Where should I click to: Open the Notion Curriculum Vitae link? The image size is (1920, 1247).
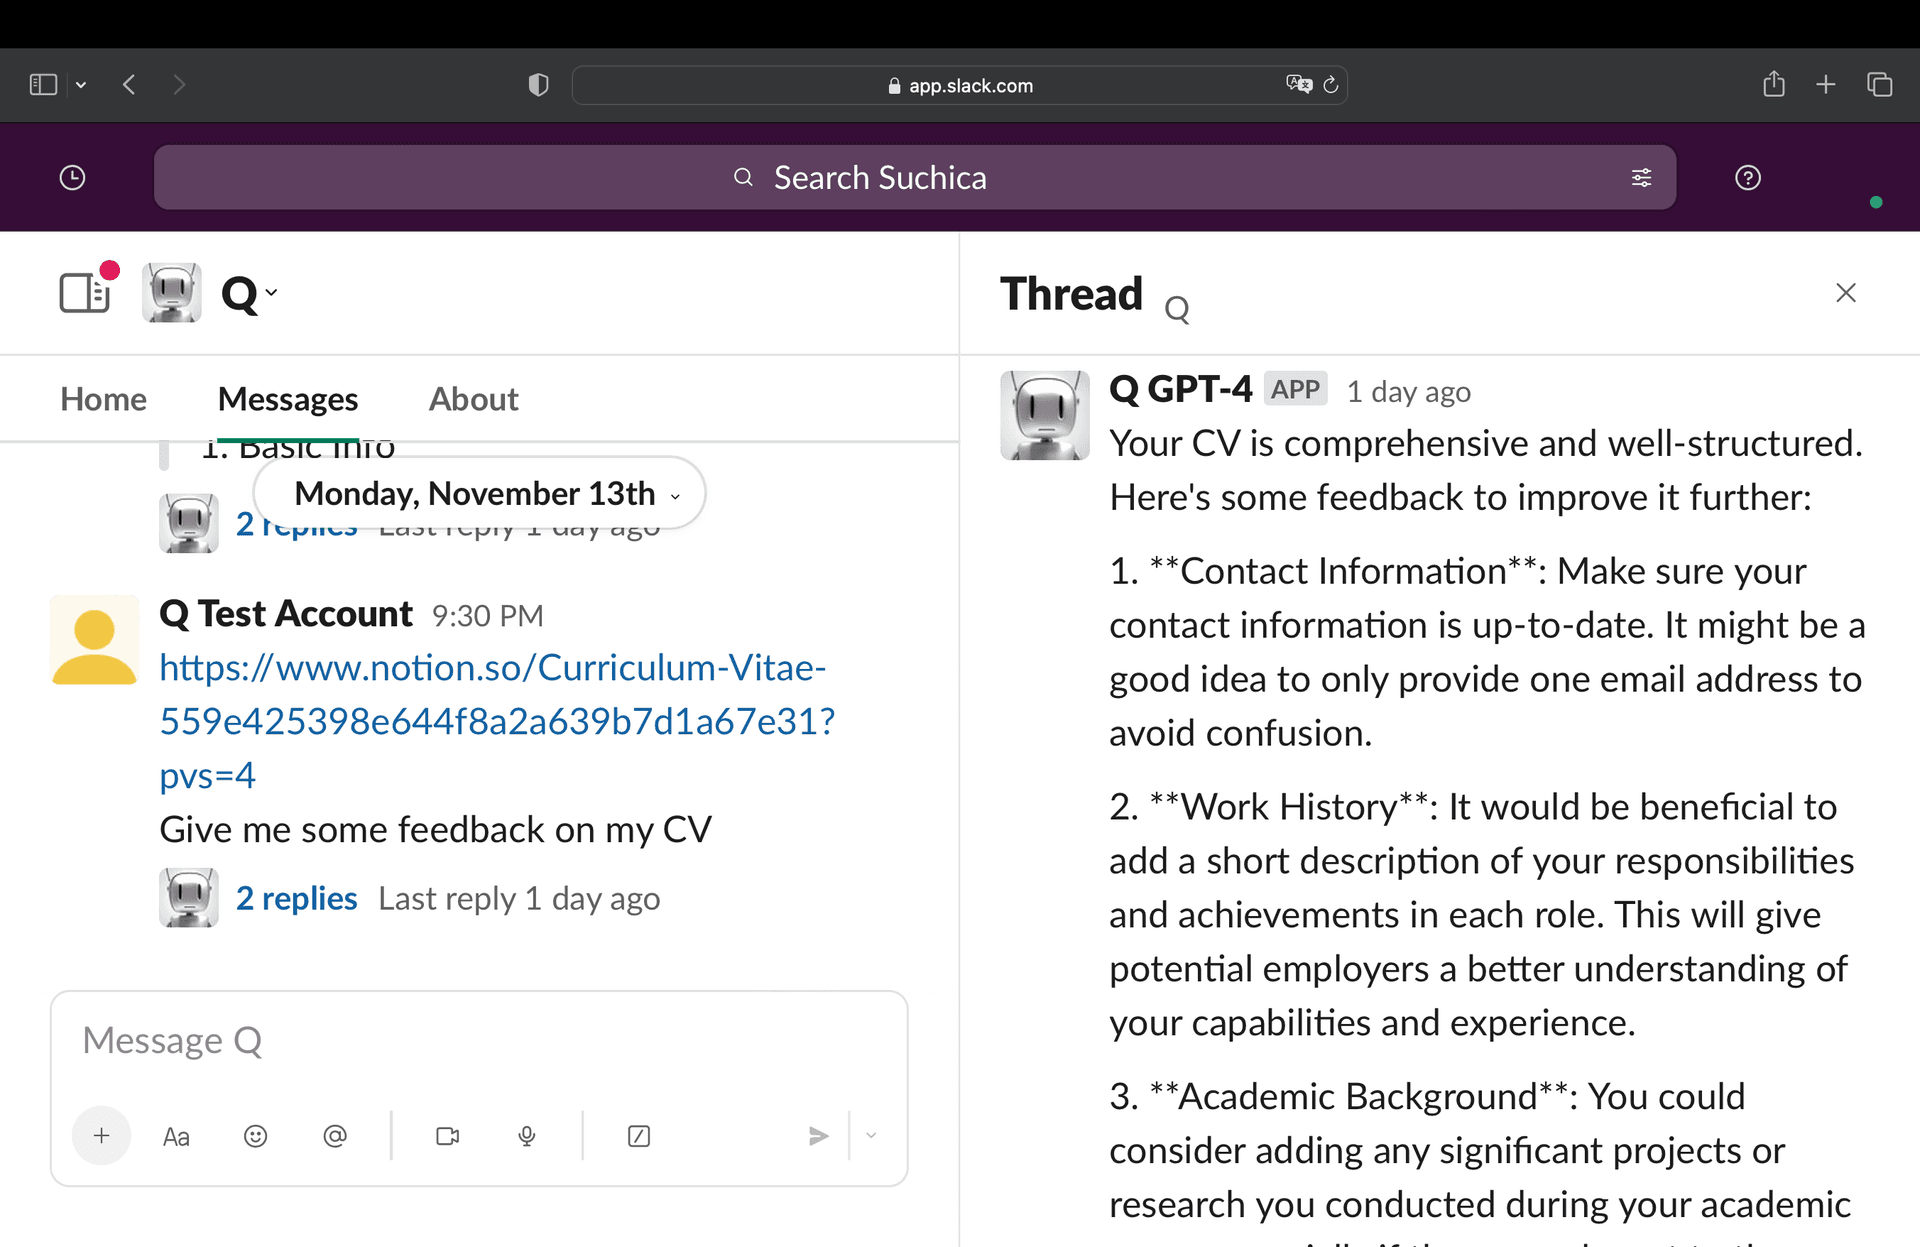(494, 720)
